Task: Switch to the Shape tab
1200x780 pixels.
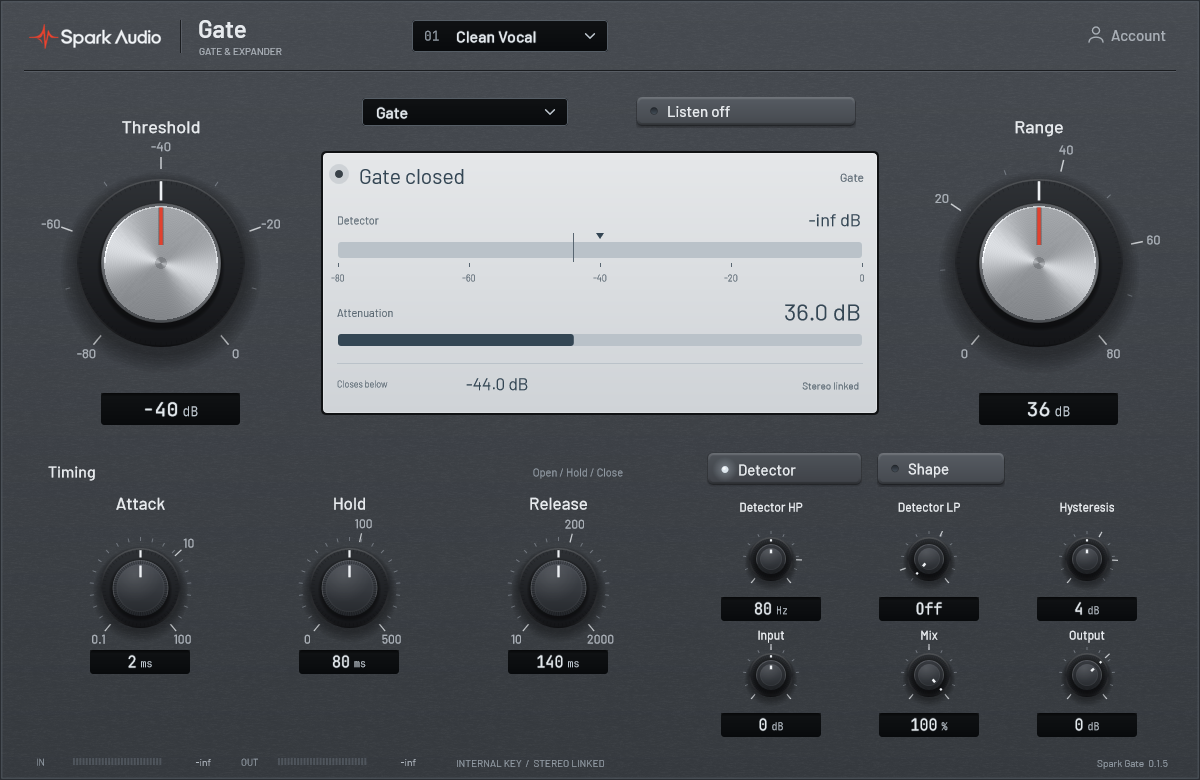Action: coord(941,469)
